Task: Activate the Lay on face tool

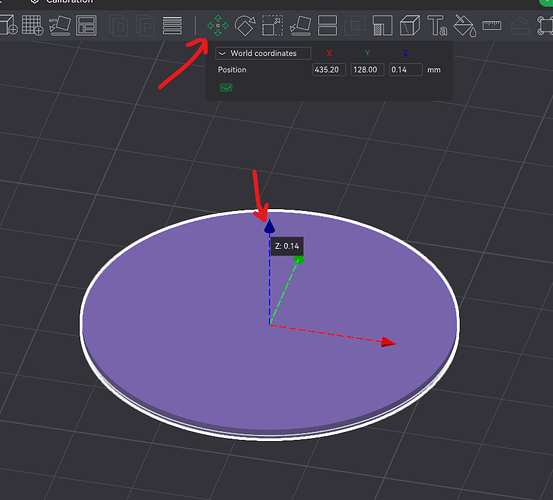Action: click(300, 25)
